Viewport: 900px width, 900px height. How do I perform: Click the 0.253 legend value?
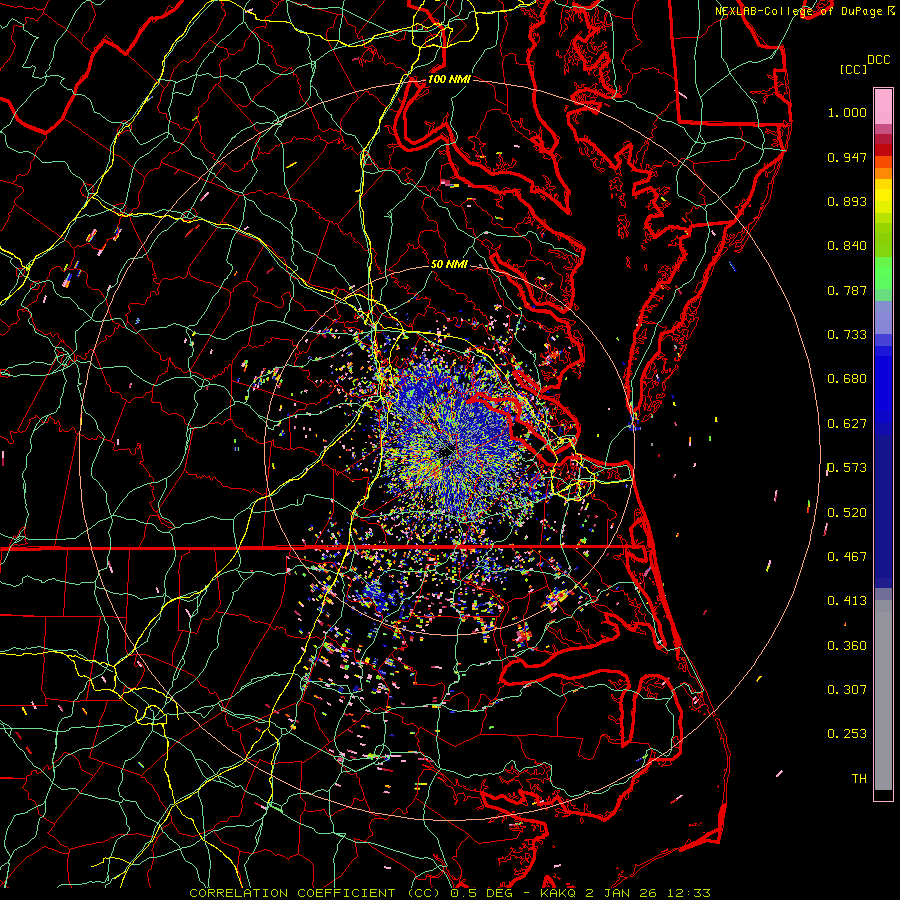[x=847, y=734]
